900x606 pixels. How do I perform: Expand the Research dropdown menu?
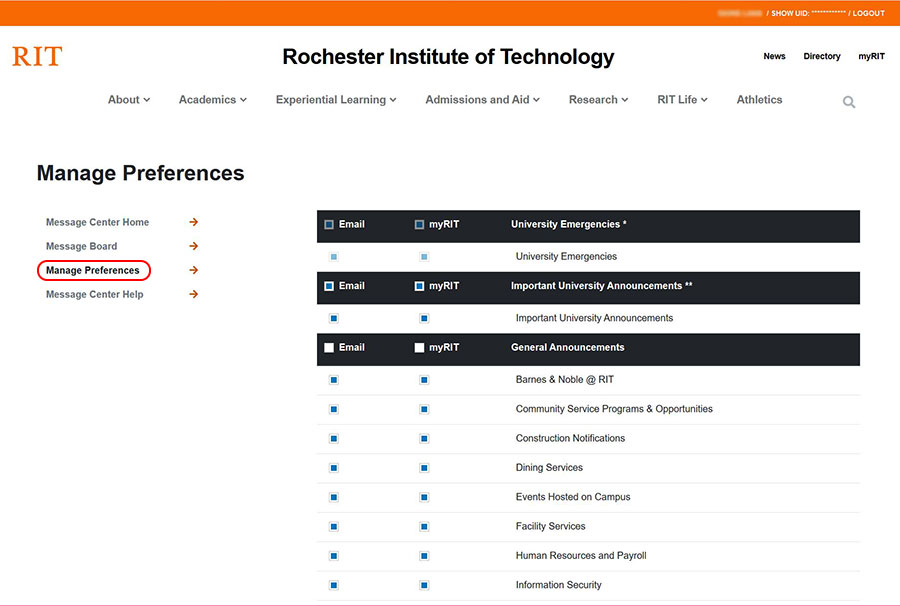[598, 100]
